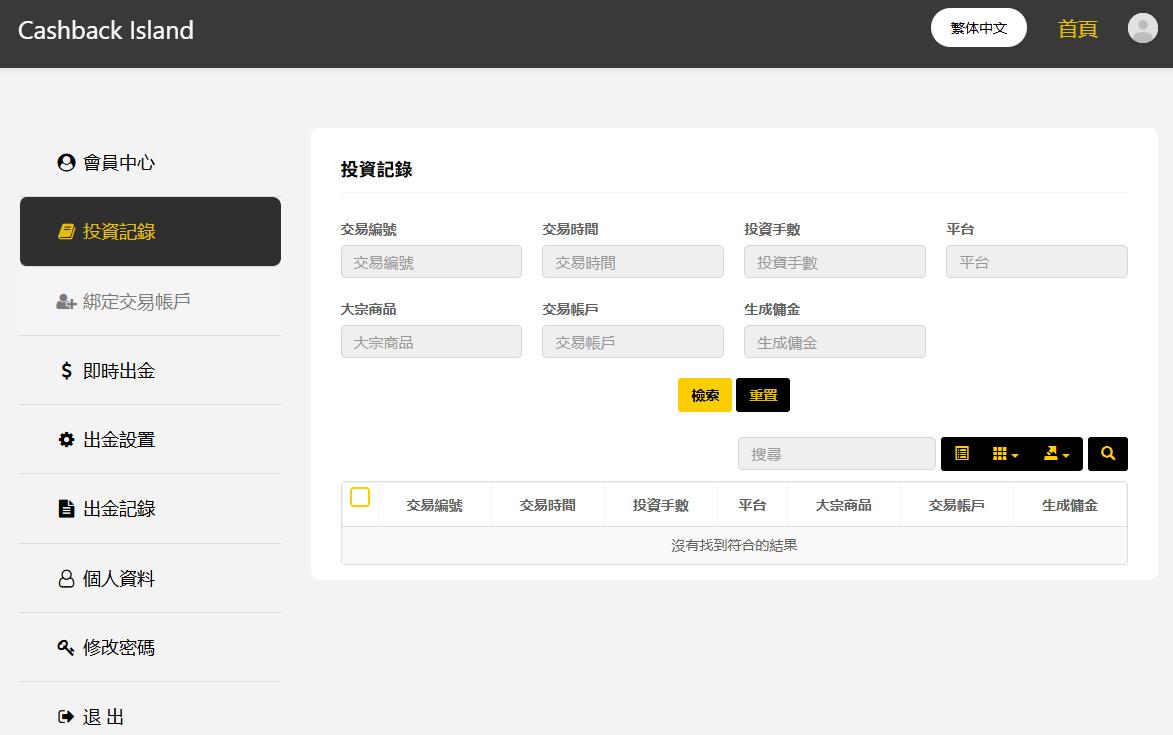This screenshot has height=735, width=1173.
Task: Click the person icon beside 個人資料
Action: 67,579
